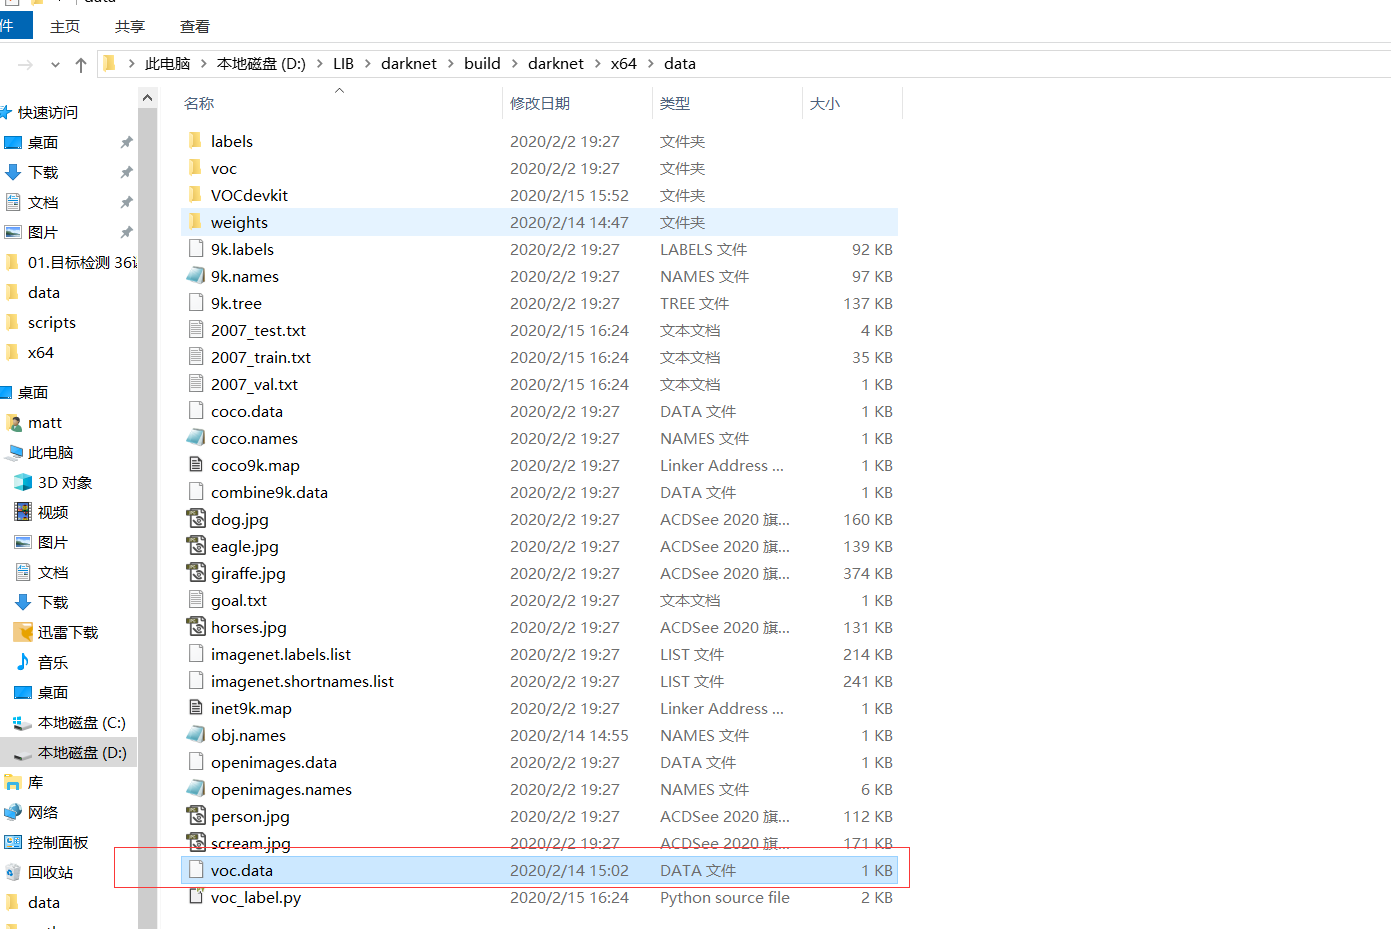Open 控制面板 in the sidebar
Viewport: 1391px width, 929px height.
[x=58, y=842]
